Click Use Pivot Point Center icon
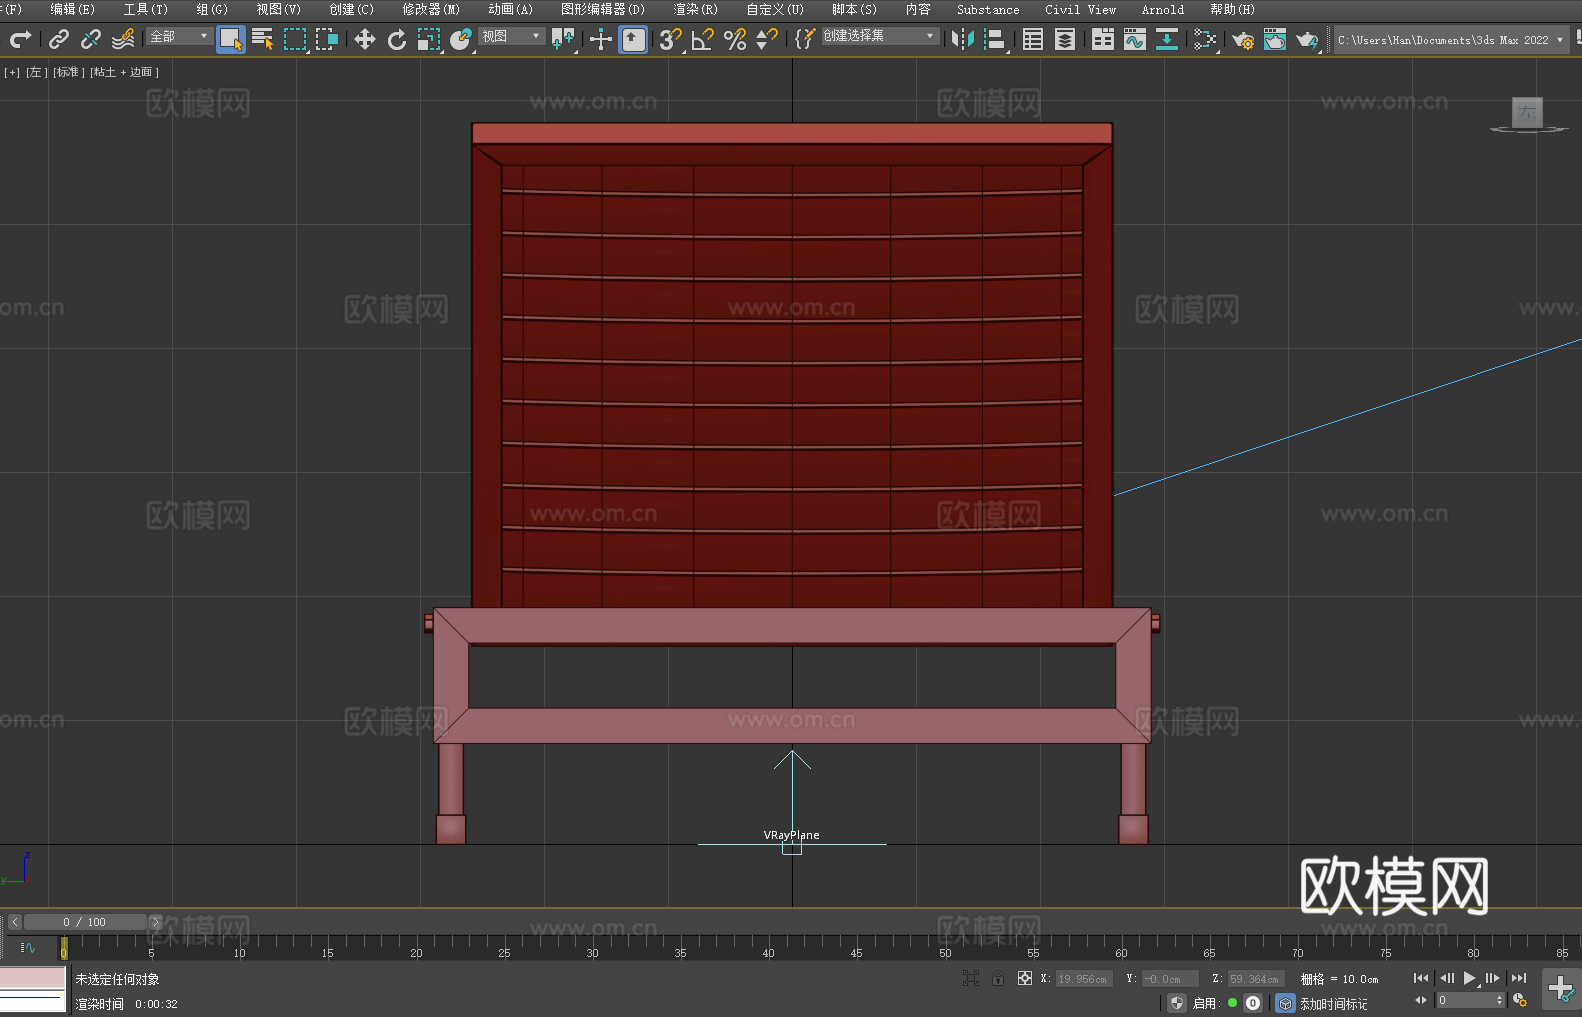This screenshot has width=1582, height=1017. click(563, 39)
